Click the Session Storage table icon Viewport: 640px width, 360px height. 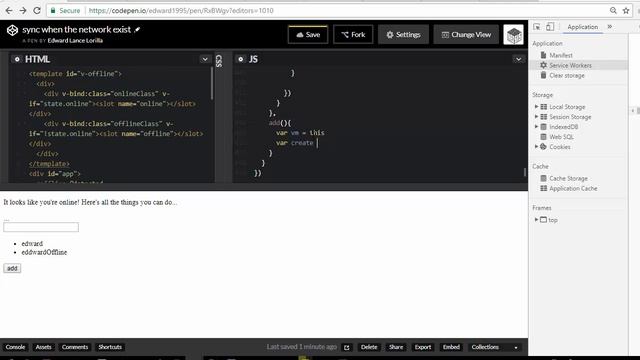coord(544,117)
